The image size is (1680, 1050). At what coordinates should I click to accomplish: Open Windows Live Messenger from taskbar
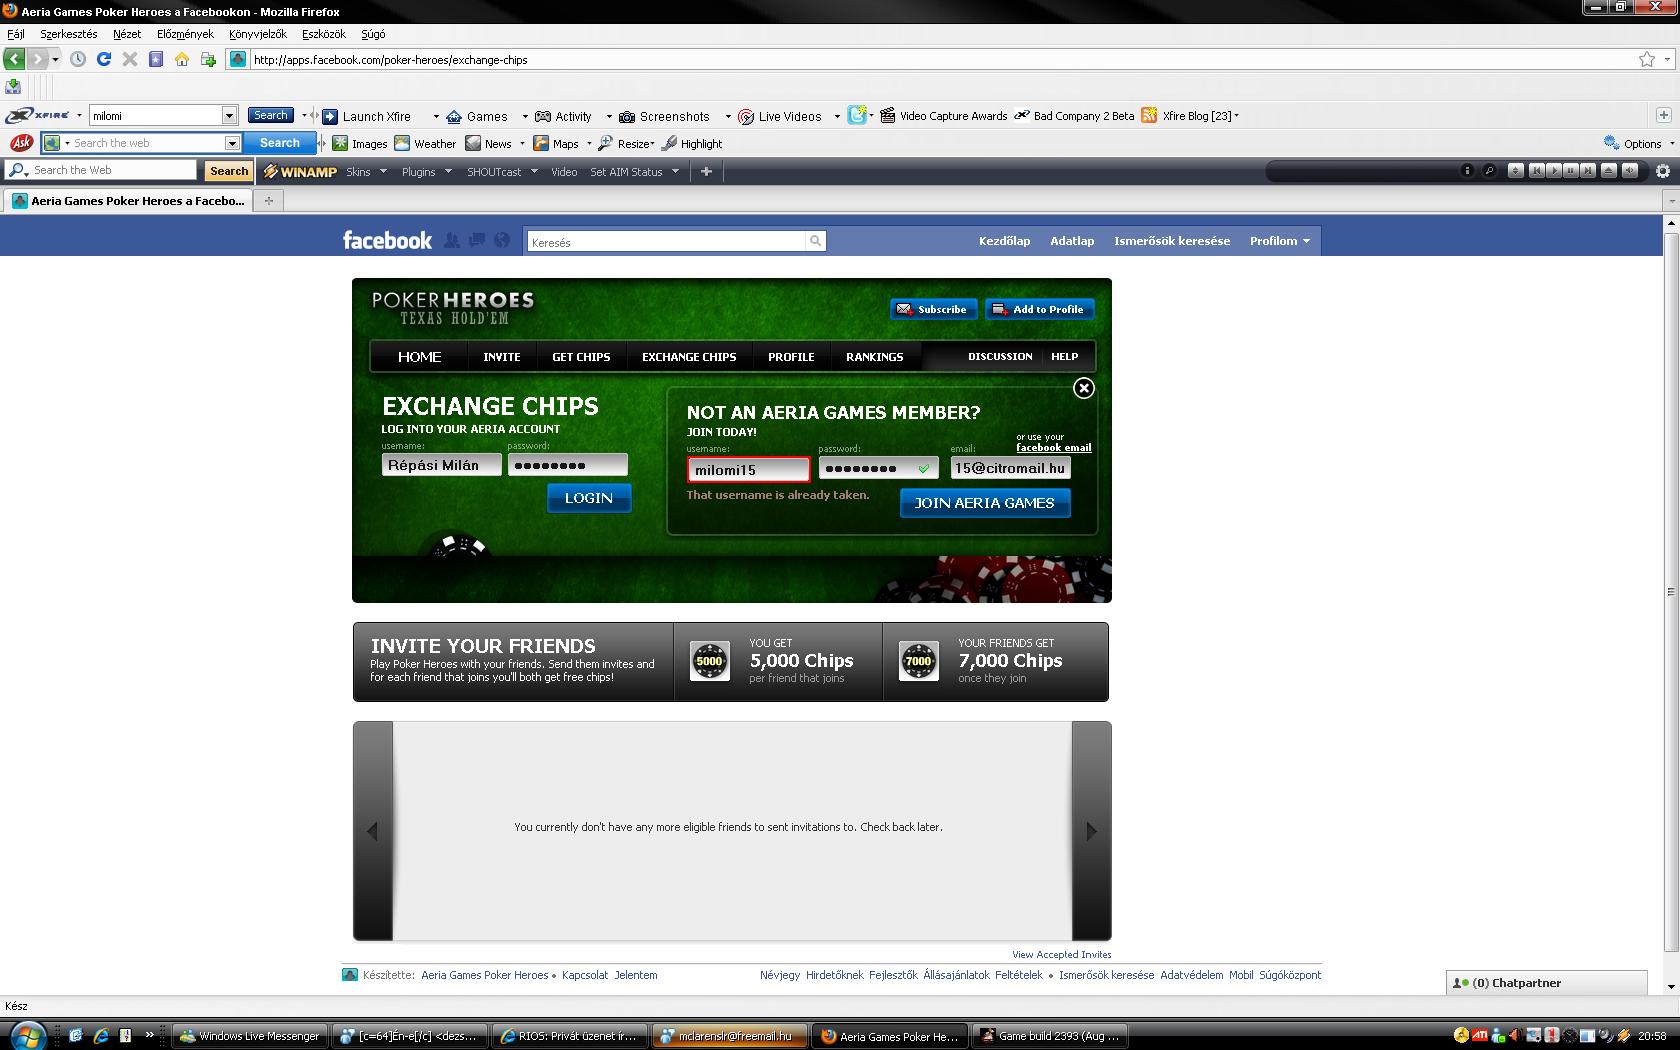(x=250, y=1036)
